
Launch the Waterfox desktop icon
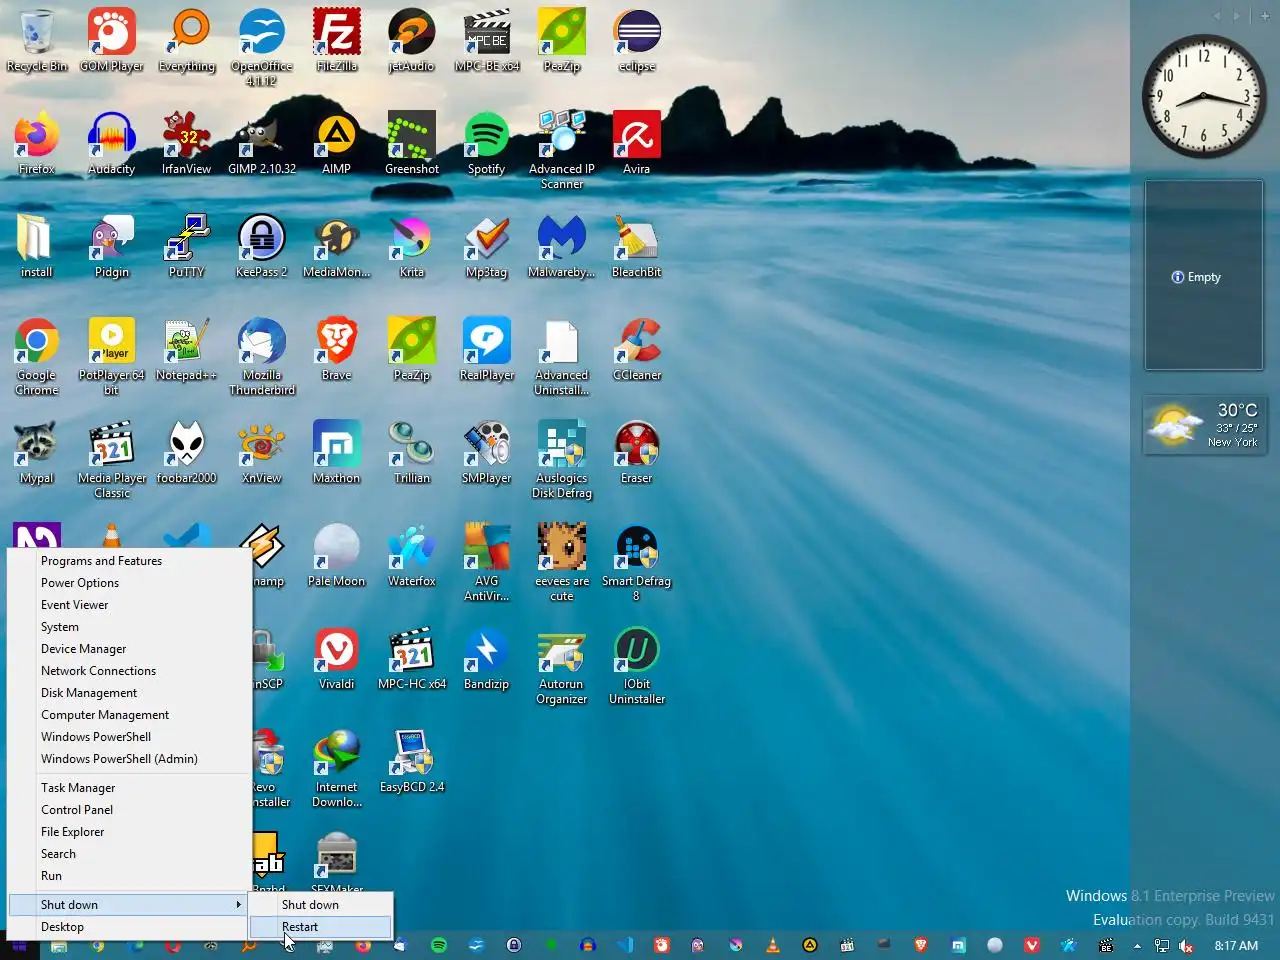click(x=412, y=555)
